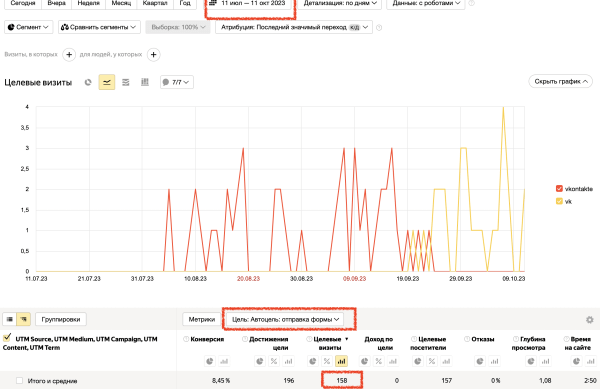The image size is (600, 389).
Task: Expand the Сегмент dropdown
Action: [x=28, y=27]
